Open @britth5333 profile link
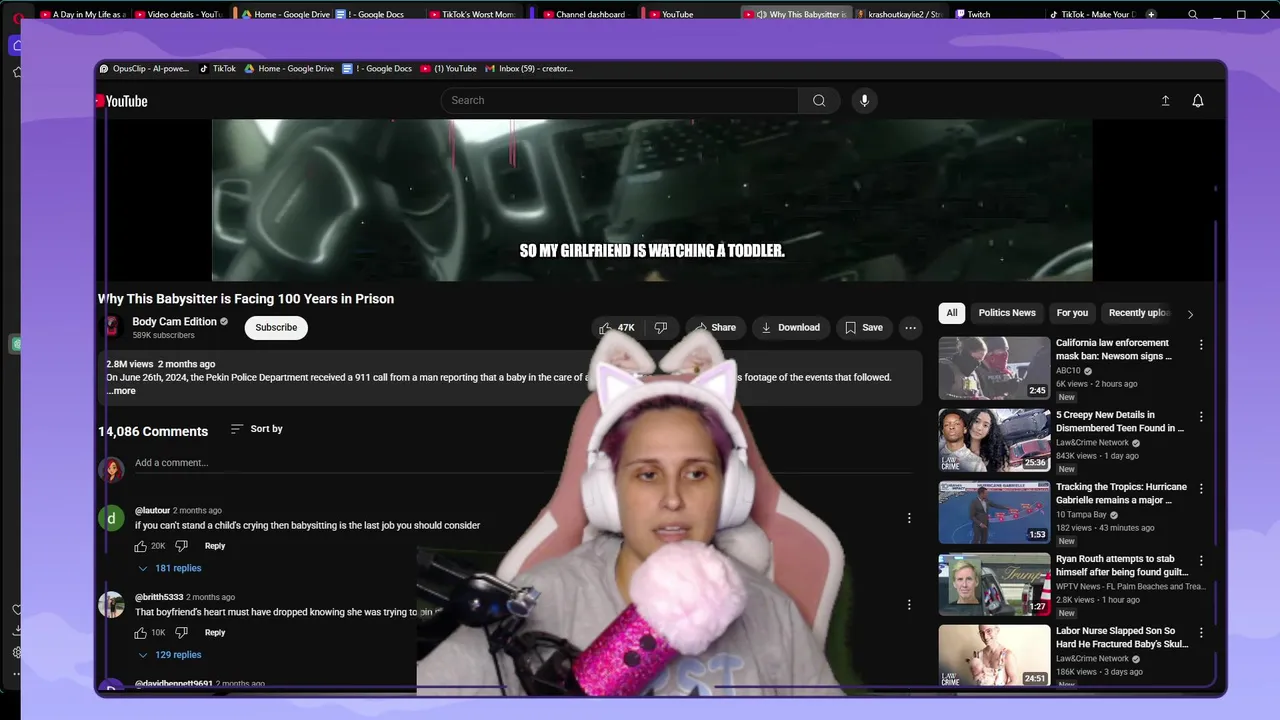1280x720 pixels. pyautogui.click(x=159, y=598)
